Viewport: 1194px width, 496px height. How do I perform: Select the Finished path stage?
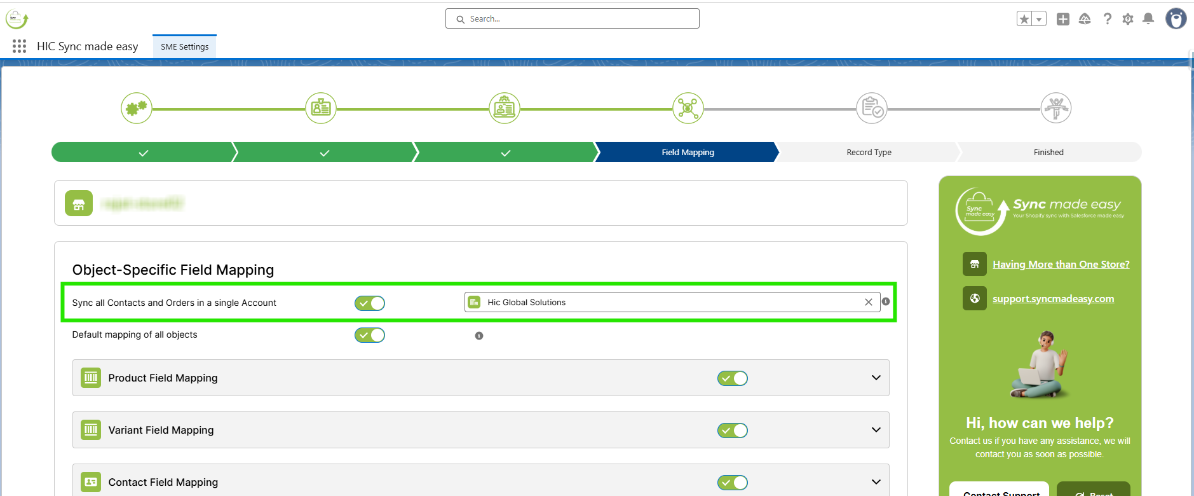[1049, 152]
